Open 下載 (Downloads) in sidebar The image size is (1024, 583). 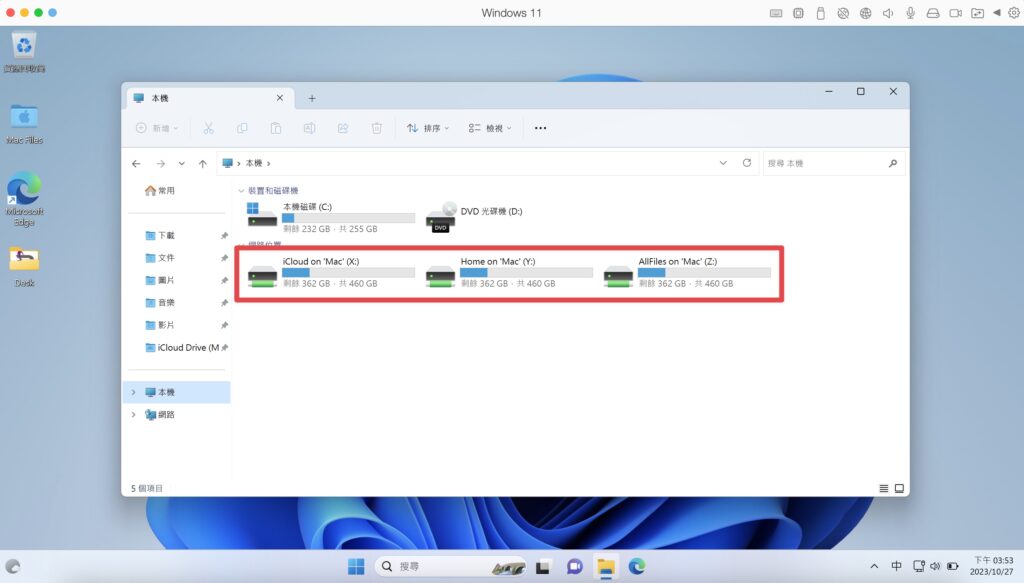[159, 235]
